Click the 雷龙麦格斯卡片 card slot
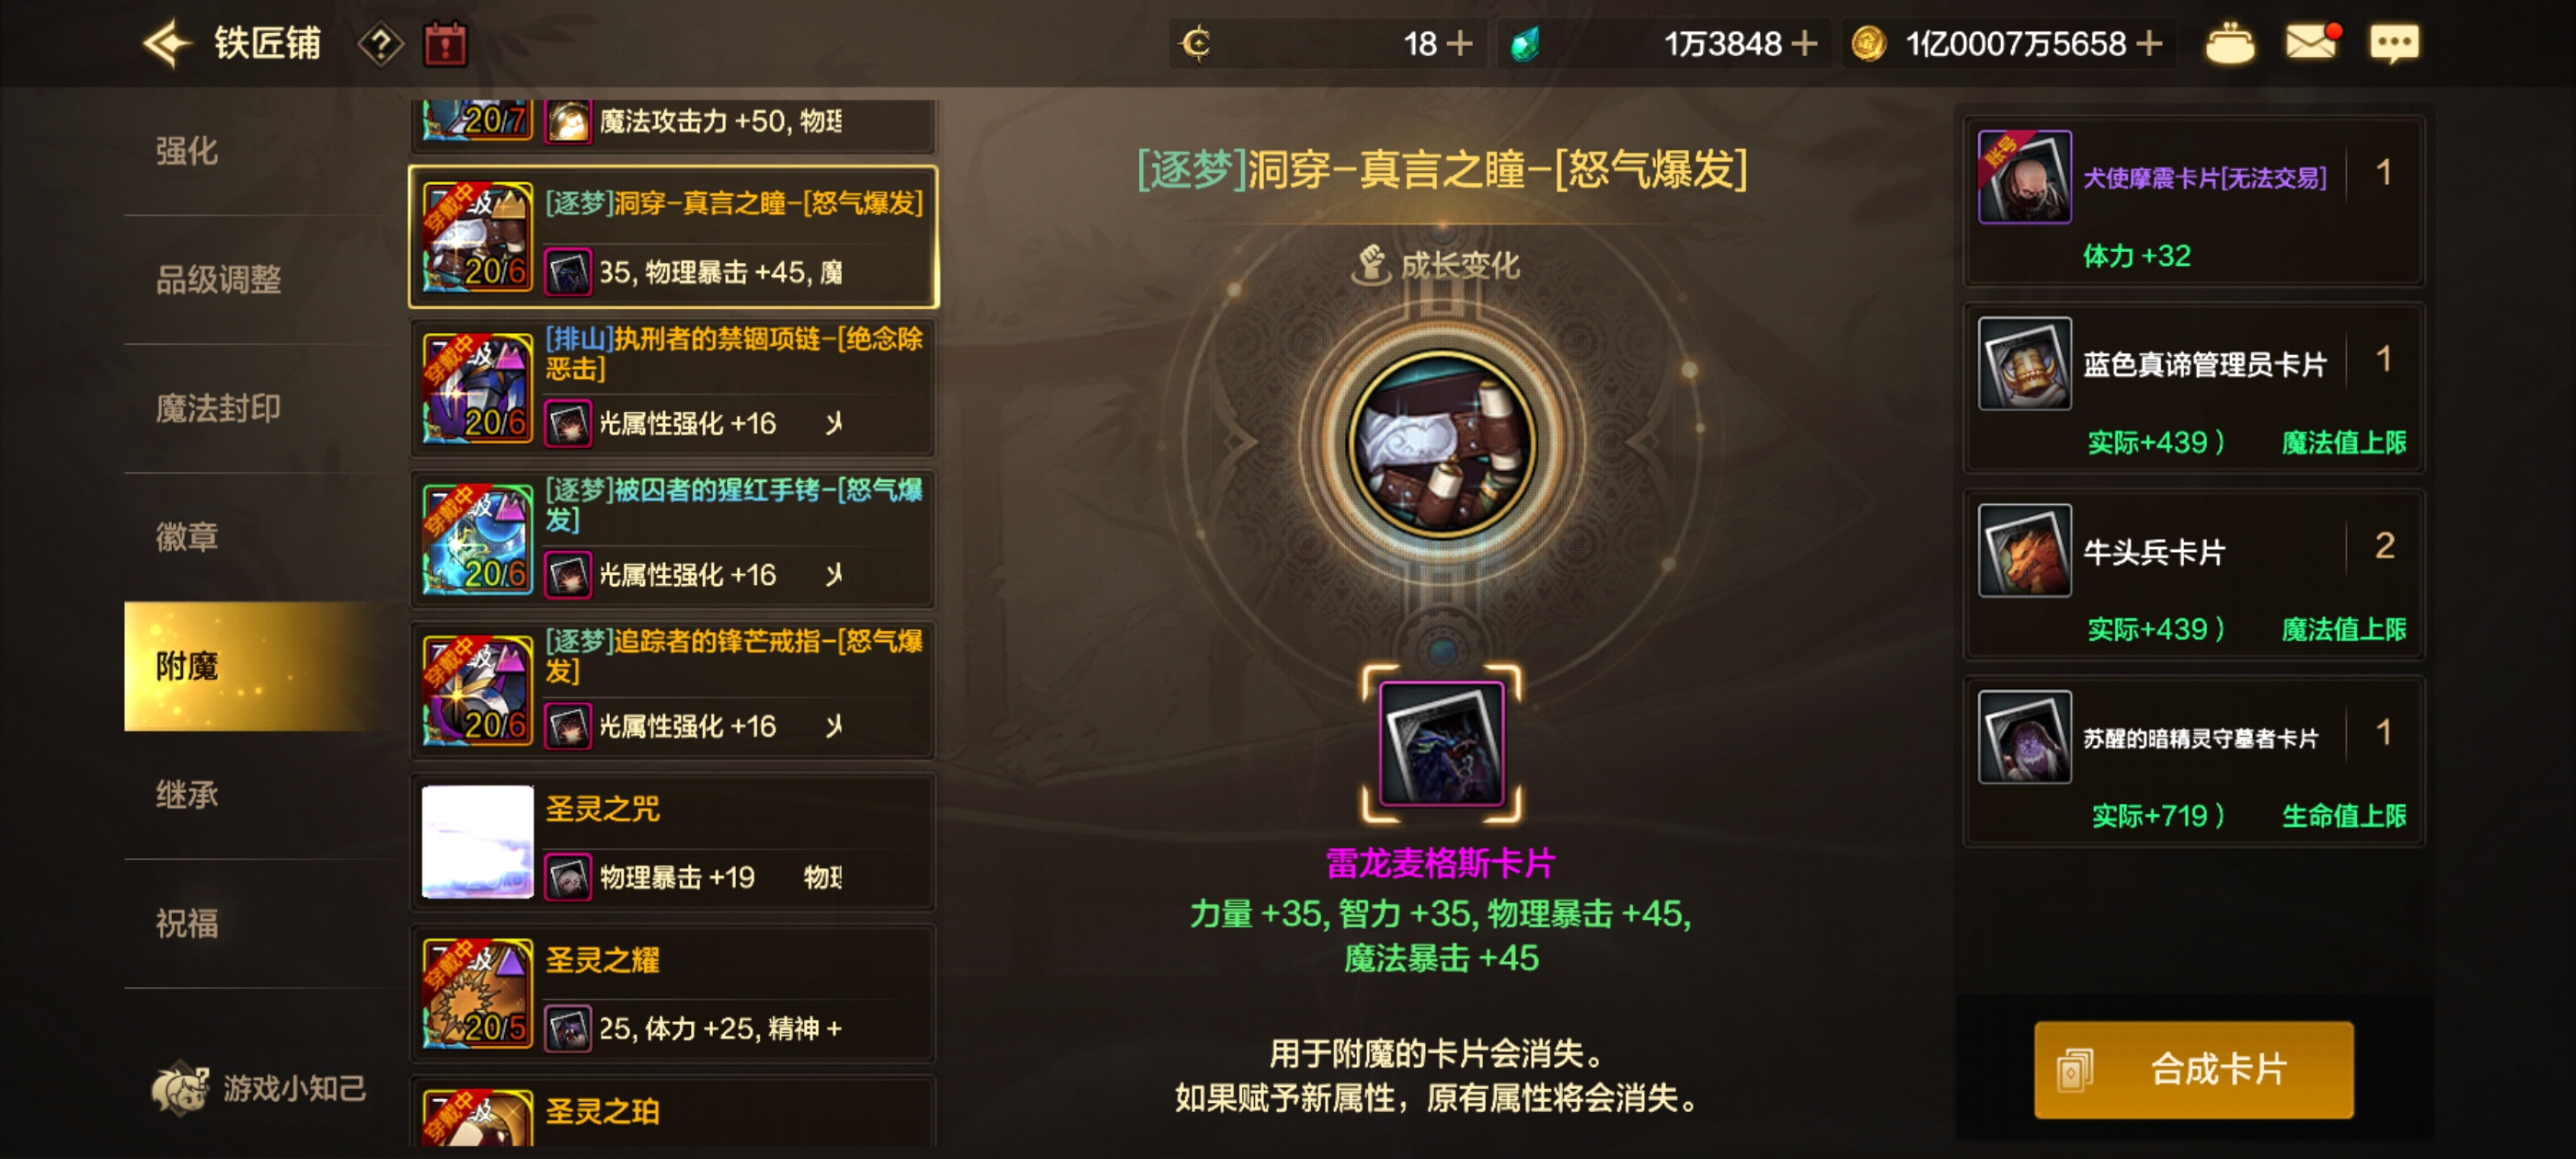This screenshot has width=2576, height=1159. (x=1441, y=744)
